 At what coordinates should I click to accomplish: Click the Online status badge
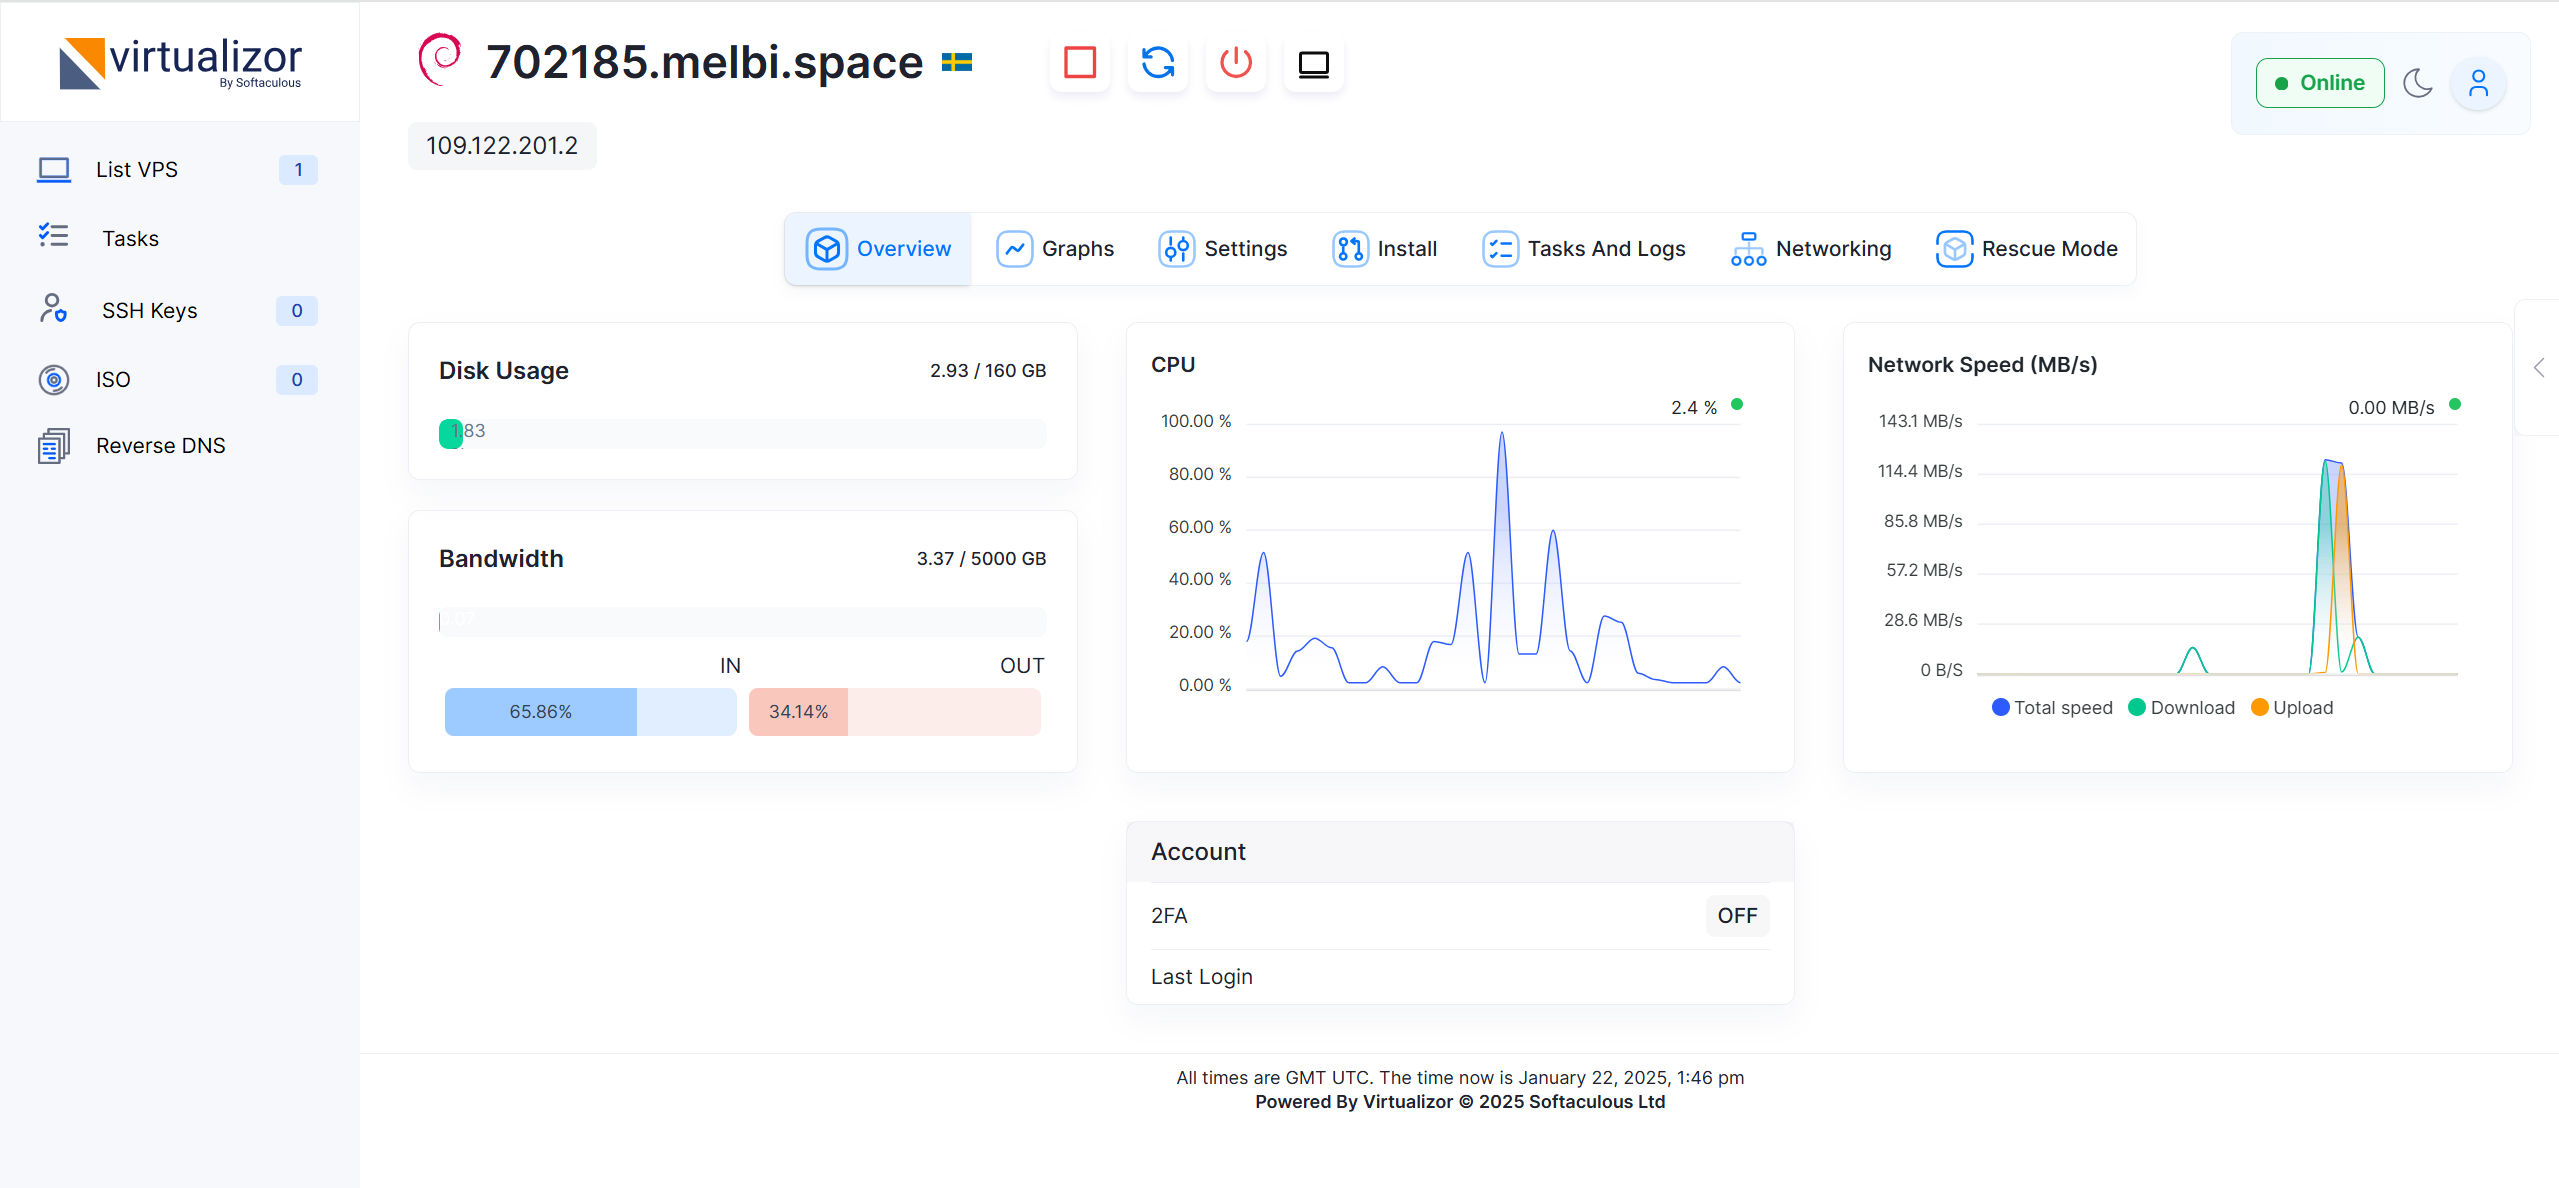click(2320, 83)
